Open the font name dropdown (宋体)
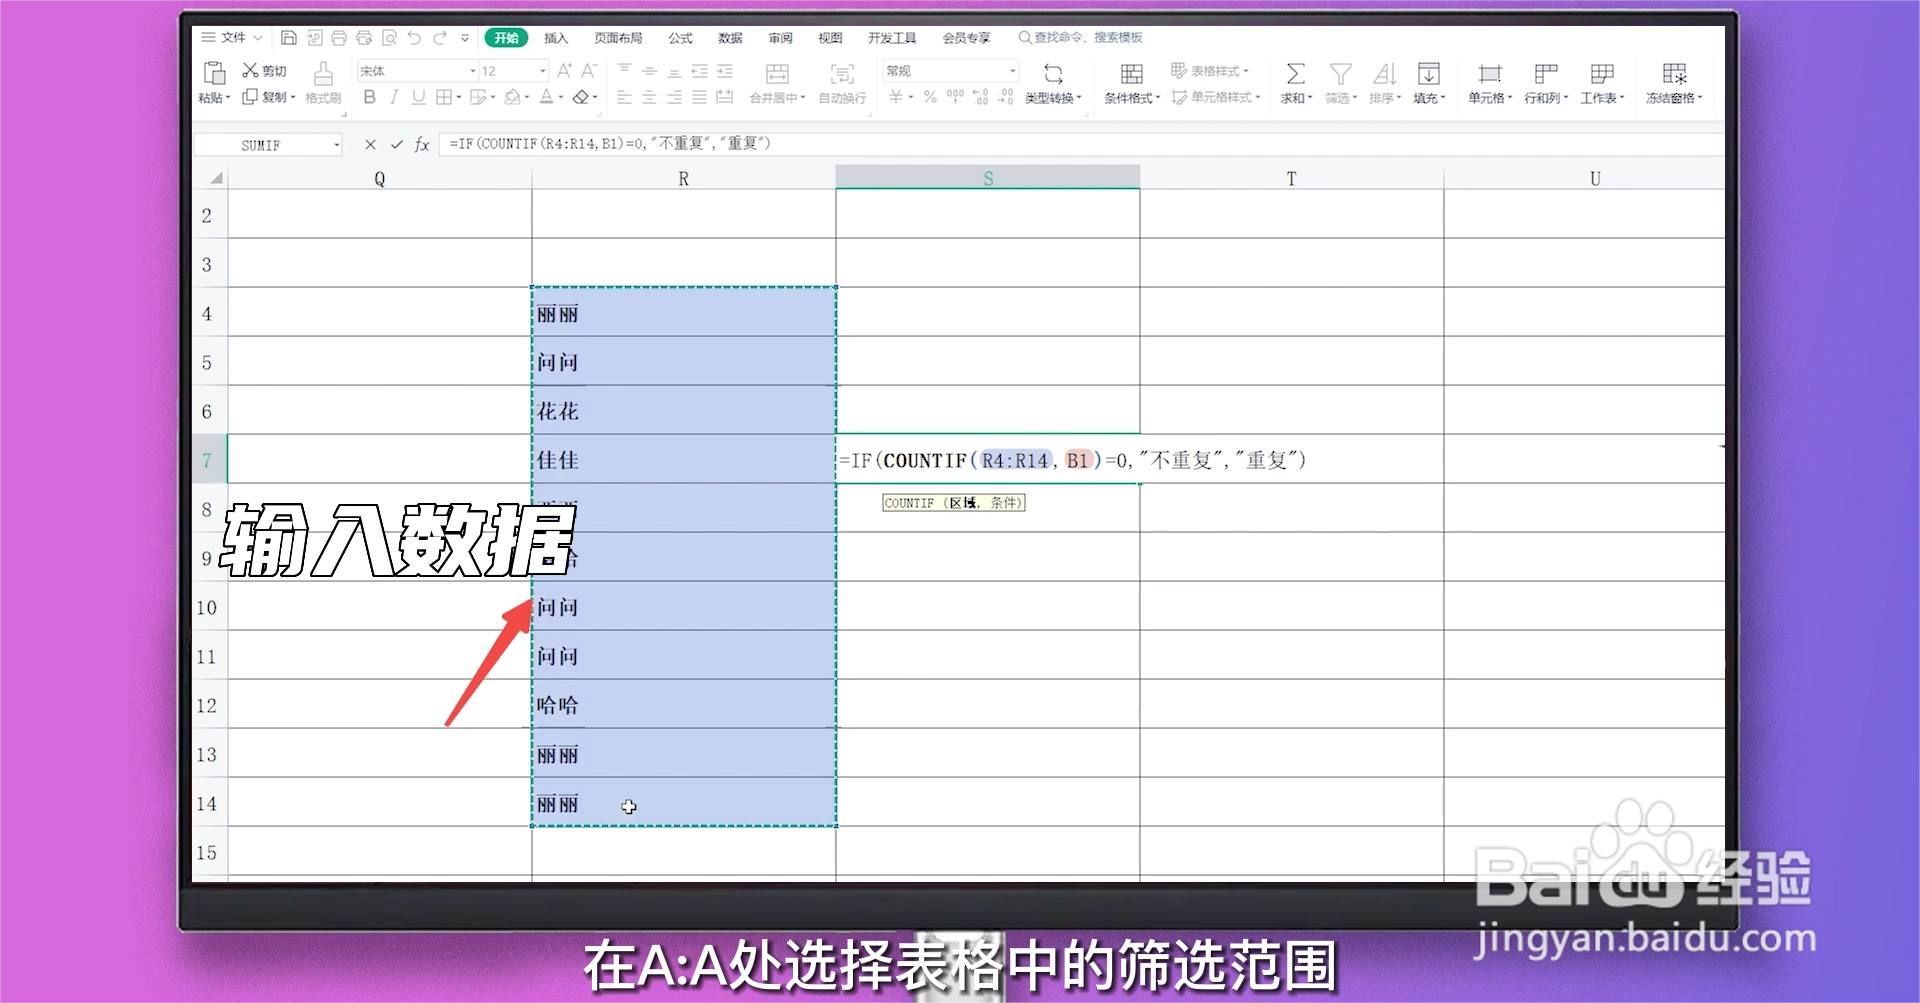Image resolution: width=1920 pixels, height=1003 pixels. (x=473, y=71)
